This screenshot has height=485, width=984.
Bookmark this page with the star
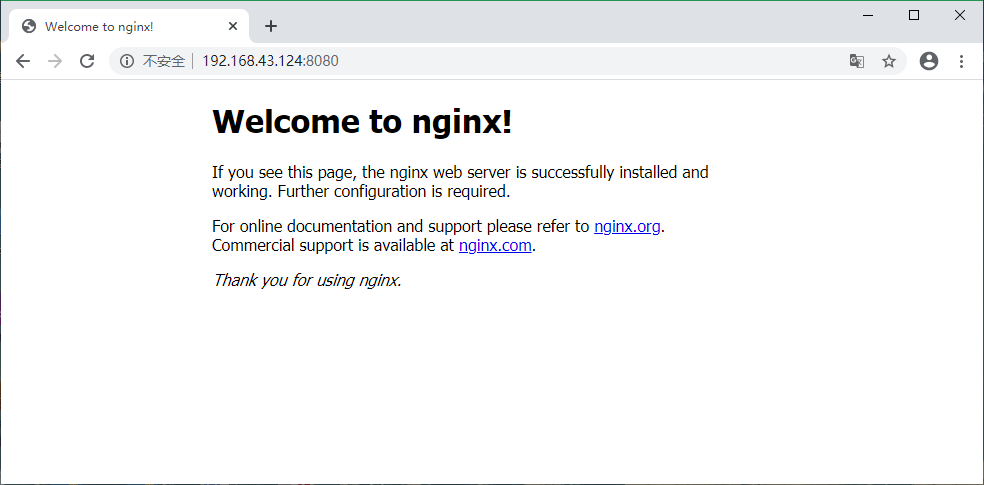click(888, 61)
